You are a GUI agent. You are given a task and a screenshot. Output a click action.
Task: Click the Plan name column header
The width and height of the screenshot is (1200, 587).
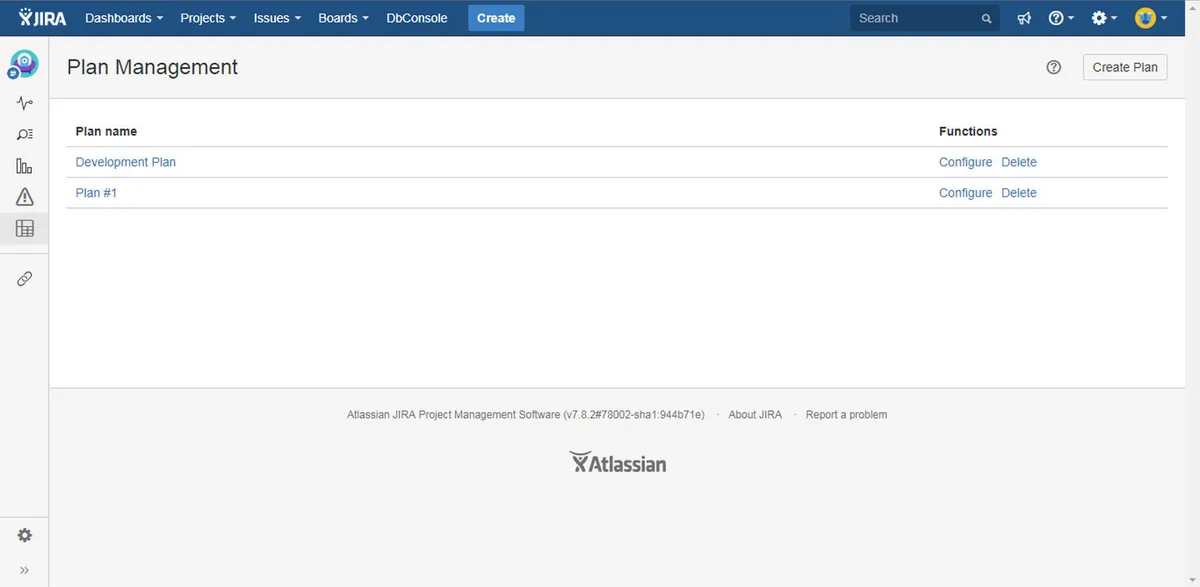(x=106, y=131)
